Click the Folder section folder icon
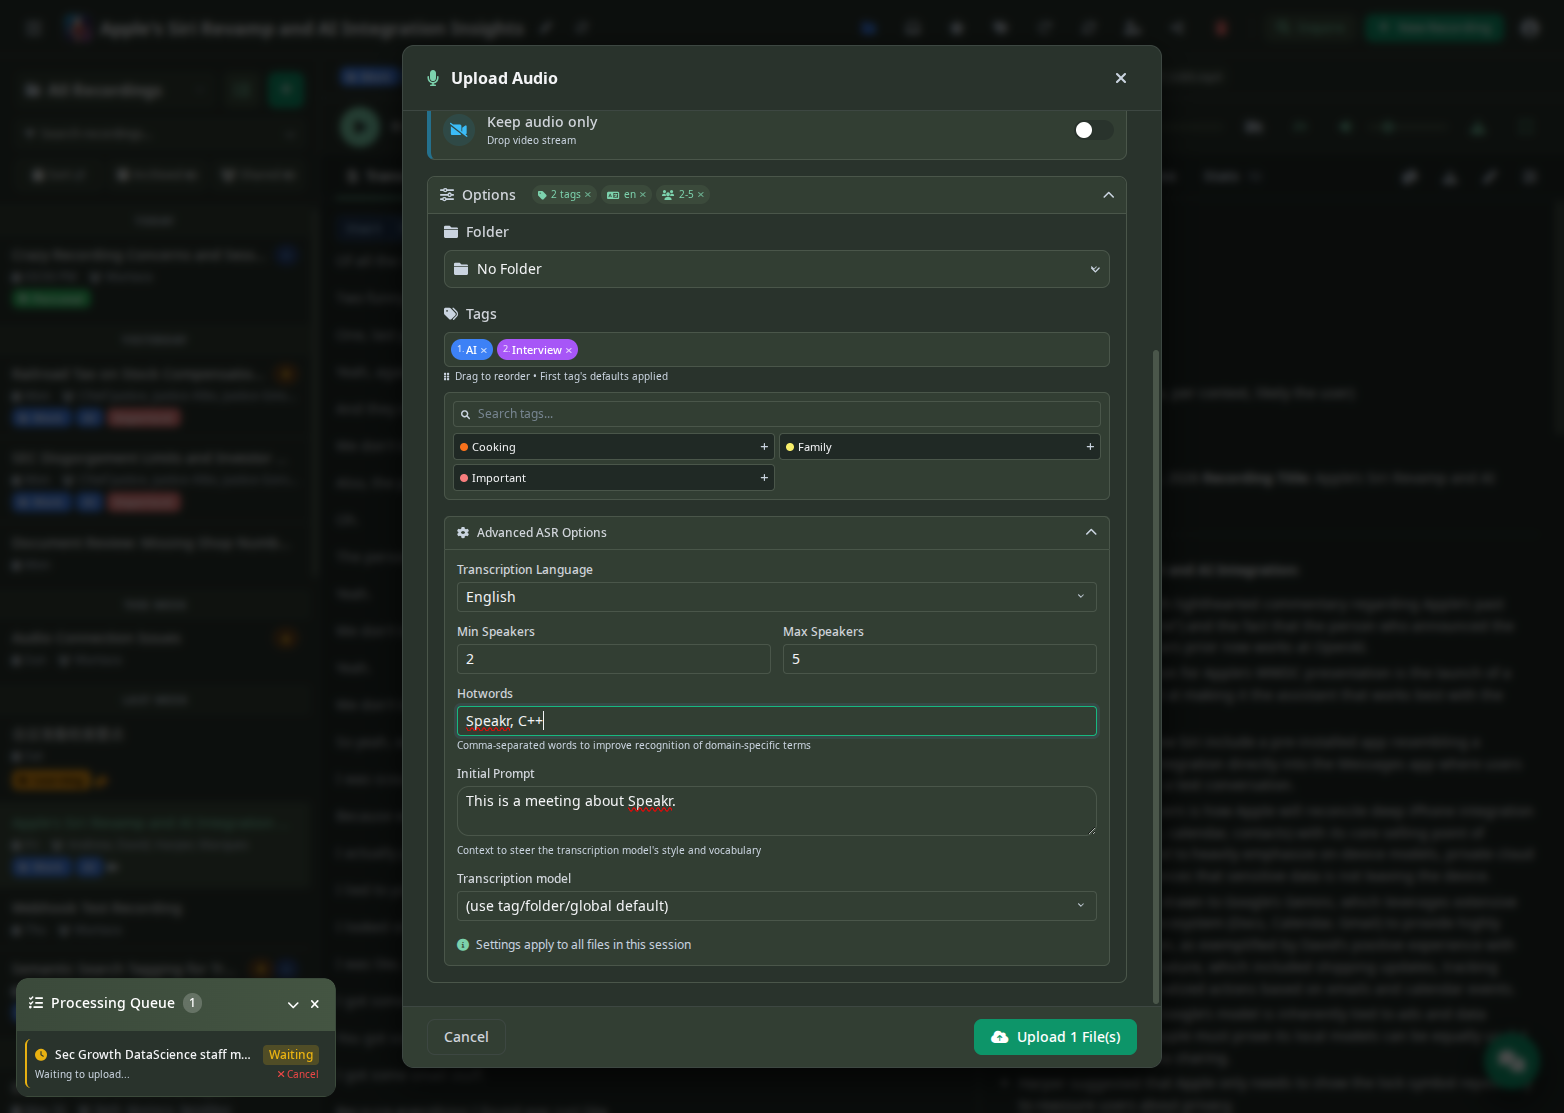This screenshot has width=1564, height=1113. click(451, 232)
